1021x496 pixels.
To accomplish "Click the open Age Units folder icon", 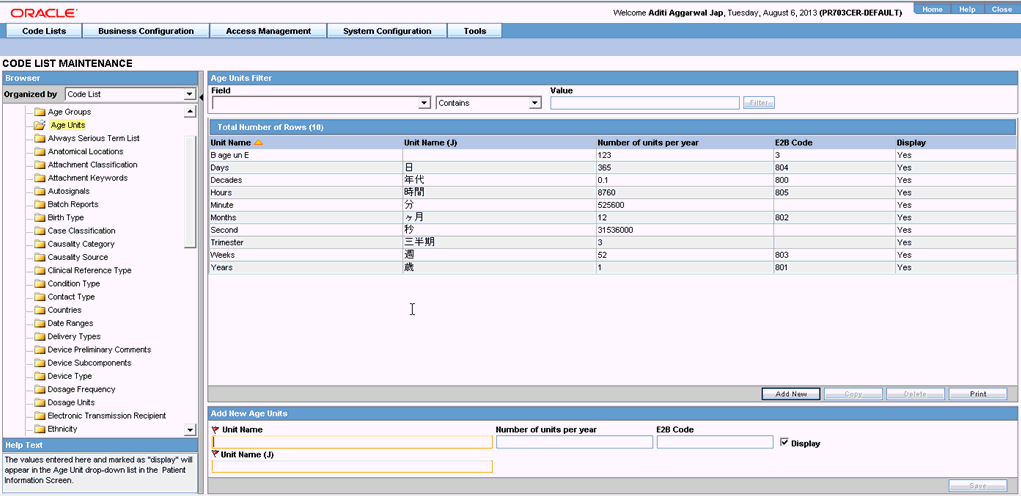I will 39,125.
